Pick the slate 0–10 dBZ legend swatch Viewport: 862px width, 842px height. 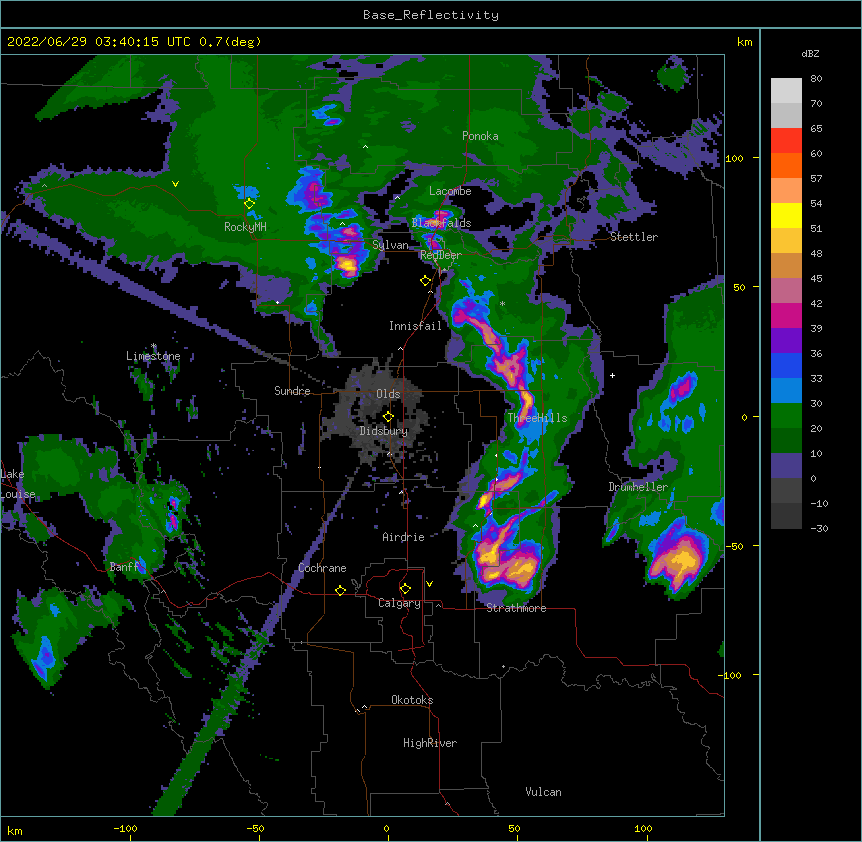(x=786, y=466)
